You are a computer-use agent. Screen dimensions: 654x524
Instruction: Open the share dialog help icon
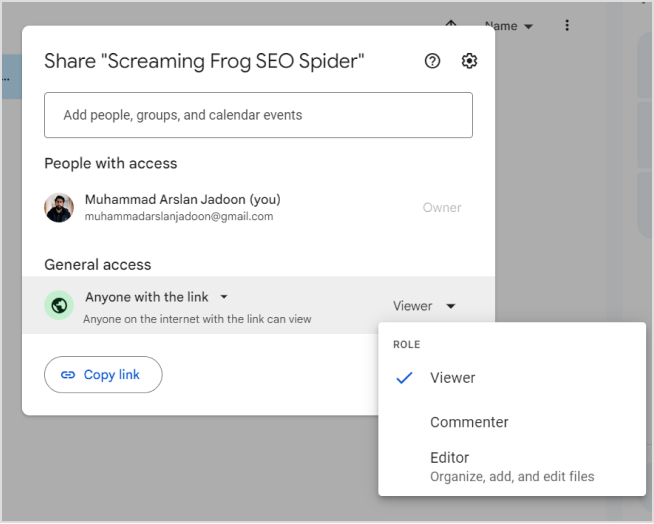tap(432, 61)
